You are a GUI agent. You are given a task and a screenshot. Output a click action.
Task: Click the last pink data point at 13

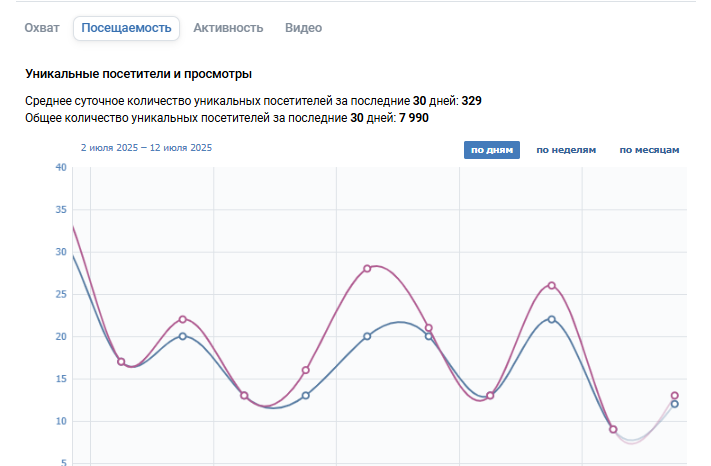[x=674, y=395]
